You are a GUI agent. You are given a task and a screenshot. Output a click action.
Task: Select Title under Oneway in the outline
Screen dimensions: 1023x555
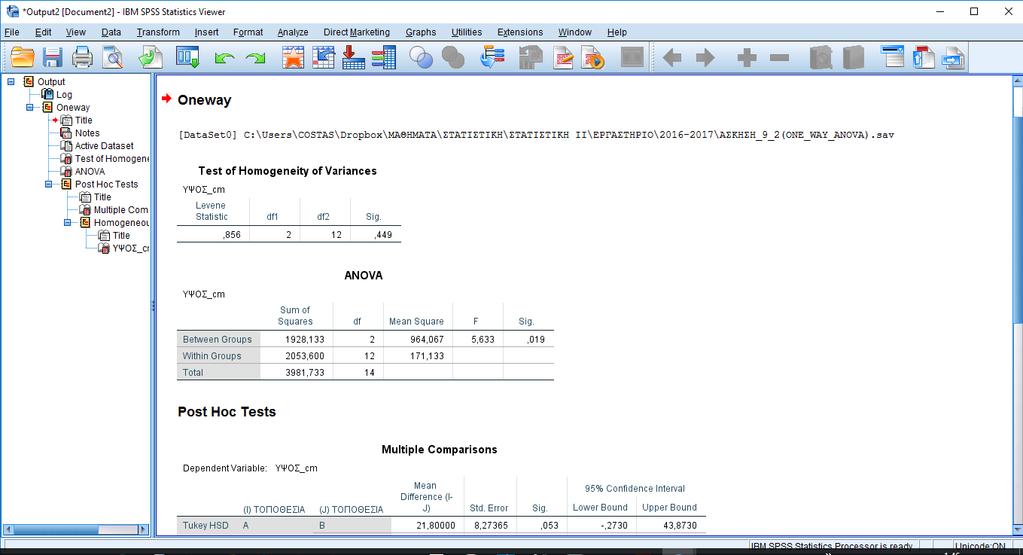(x=84, y=120)
